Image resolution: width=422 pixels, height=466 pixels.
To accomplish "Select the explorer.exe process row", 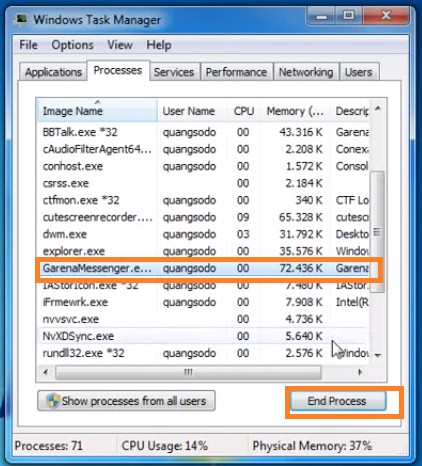I will 204,251.
